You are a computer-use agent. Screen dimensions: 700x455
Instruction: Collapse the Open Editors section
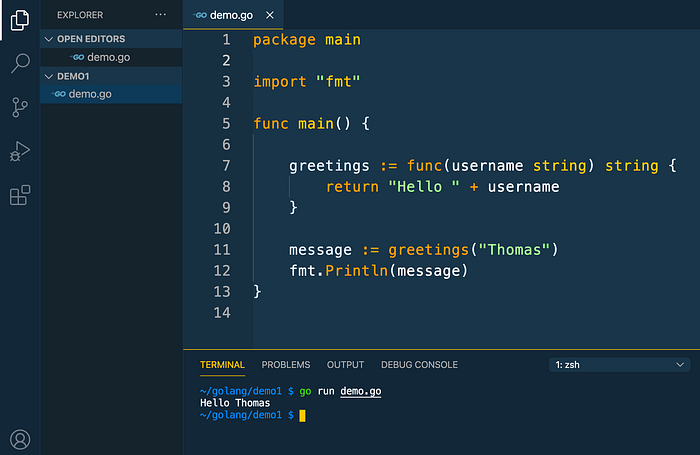(x=111, y=39)
